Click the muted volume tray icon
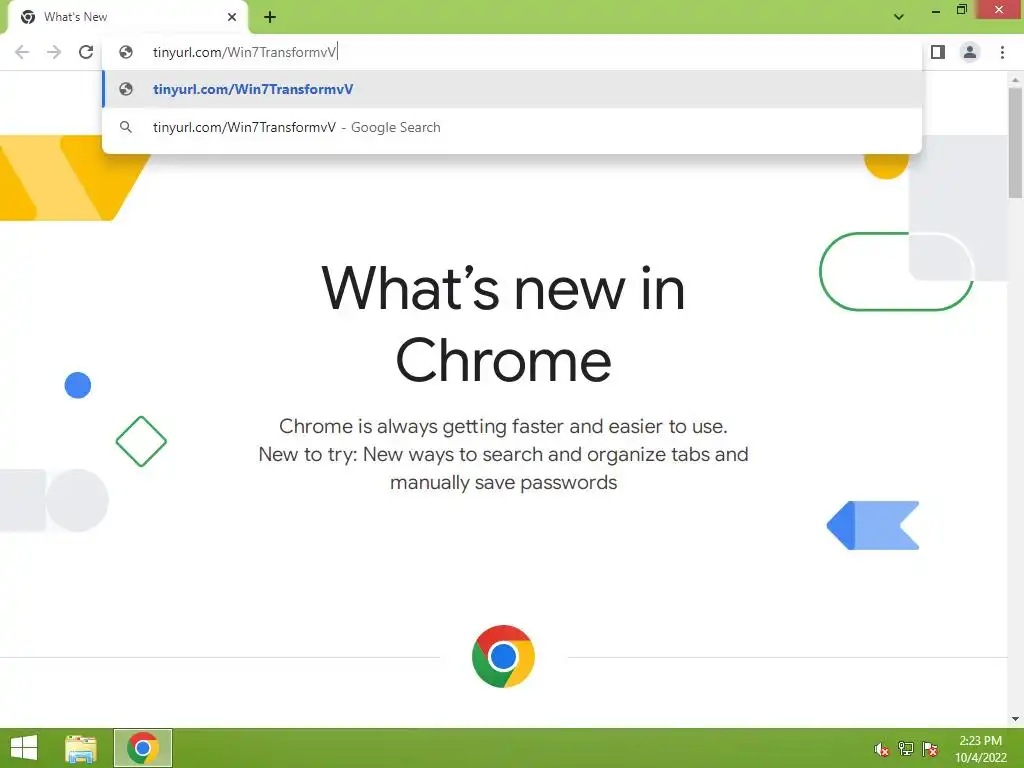Screen dimensions: 1024x768 coord(881,749)
